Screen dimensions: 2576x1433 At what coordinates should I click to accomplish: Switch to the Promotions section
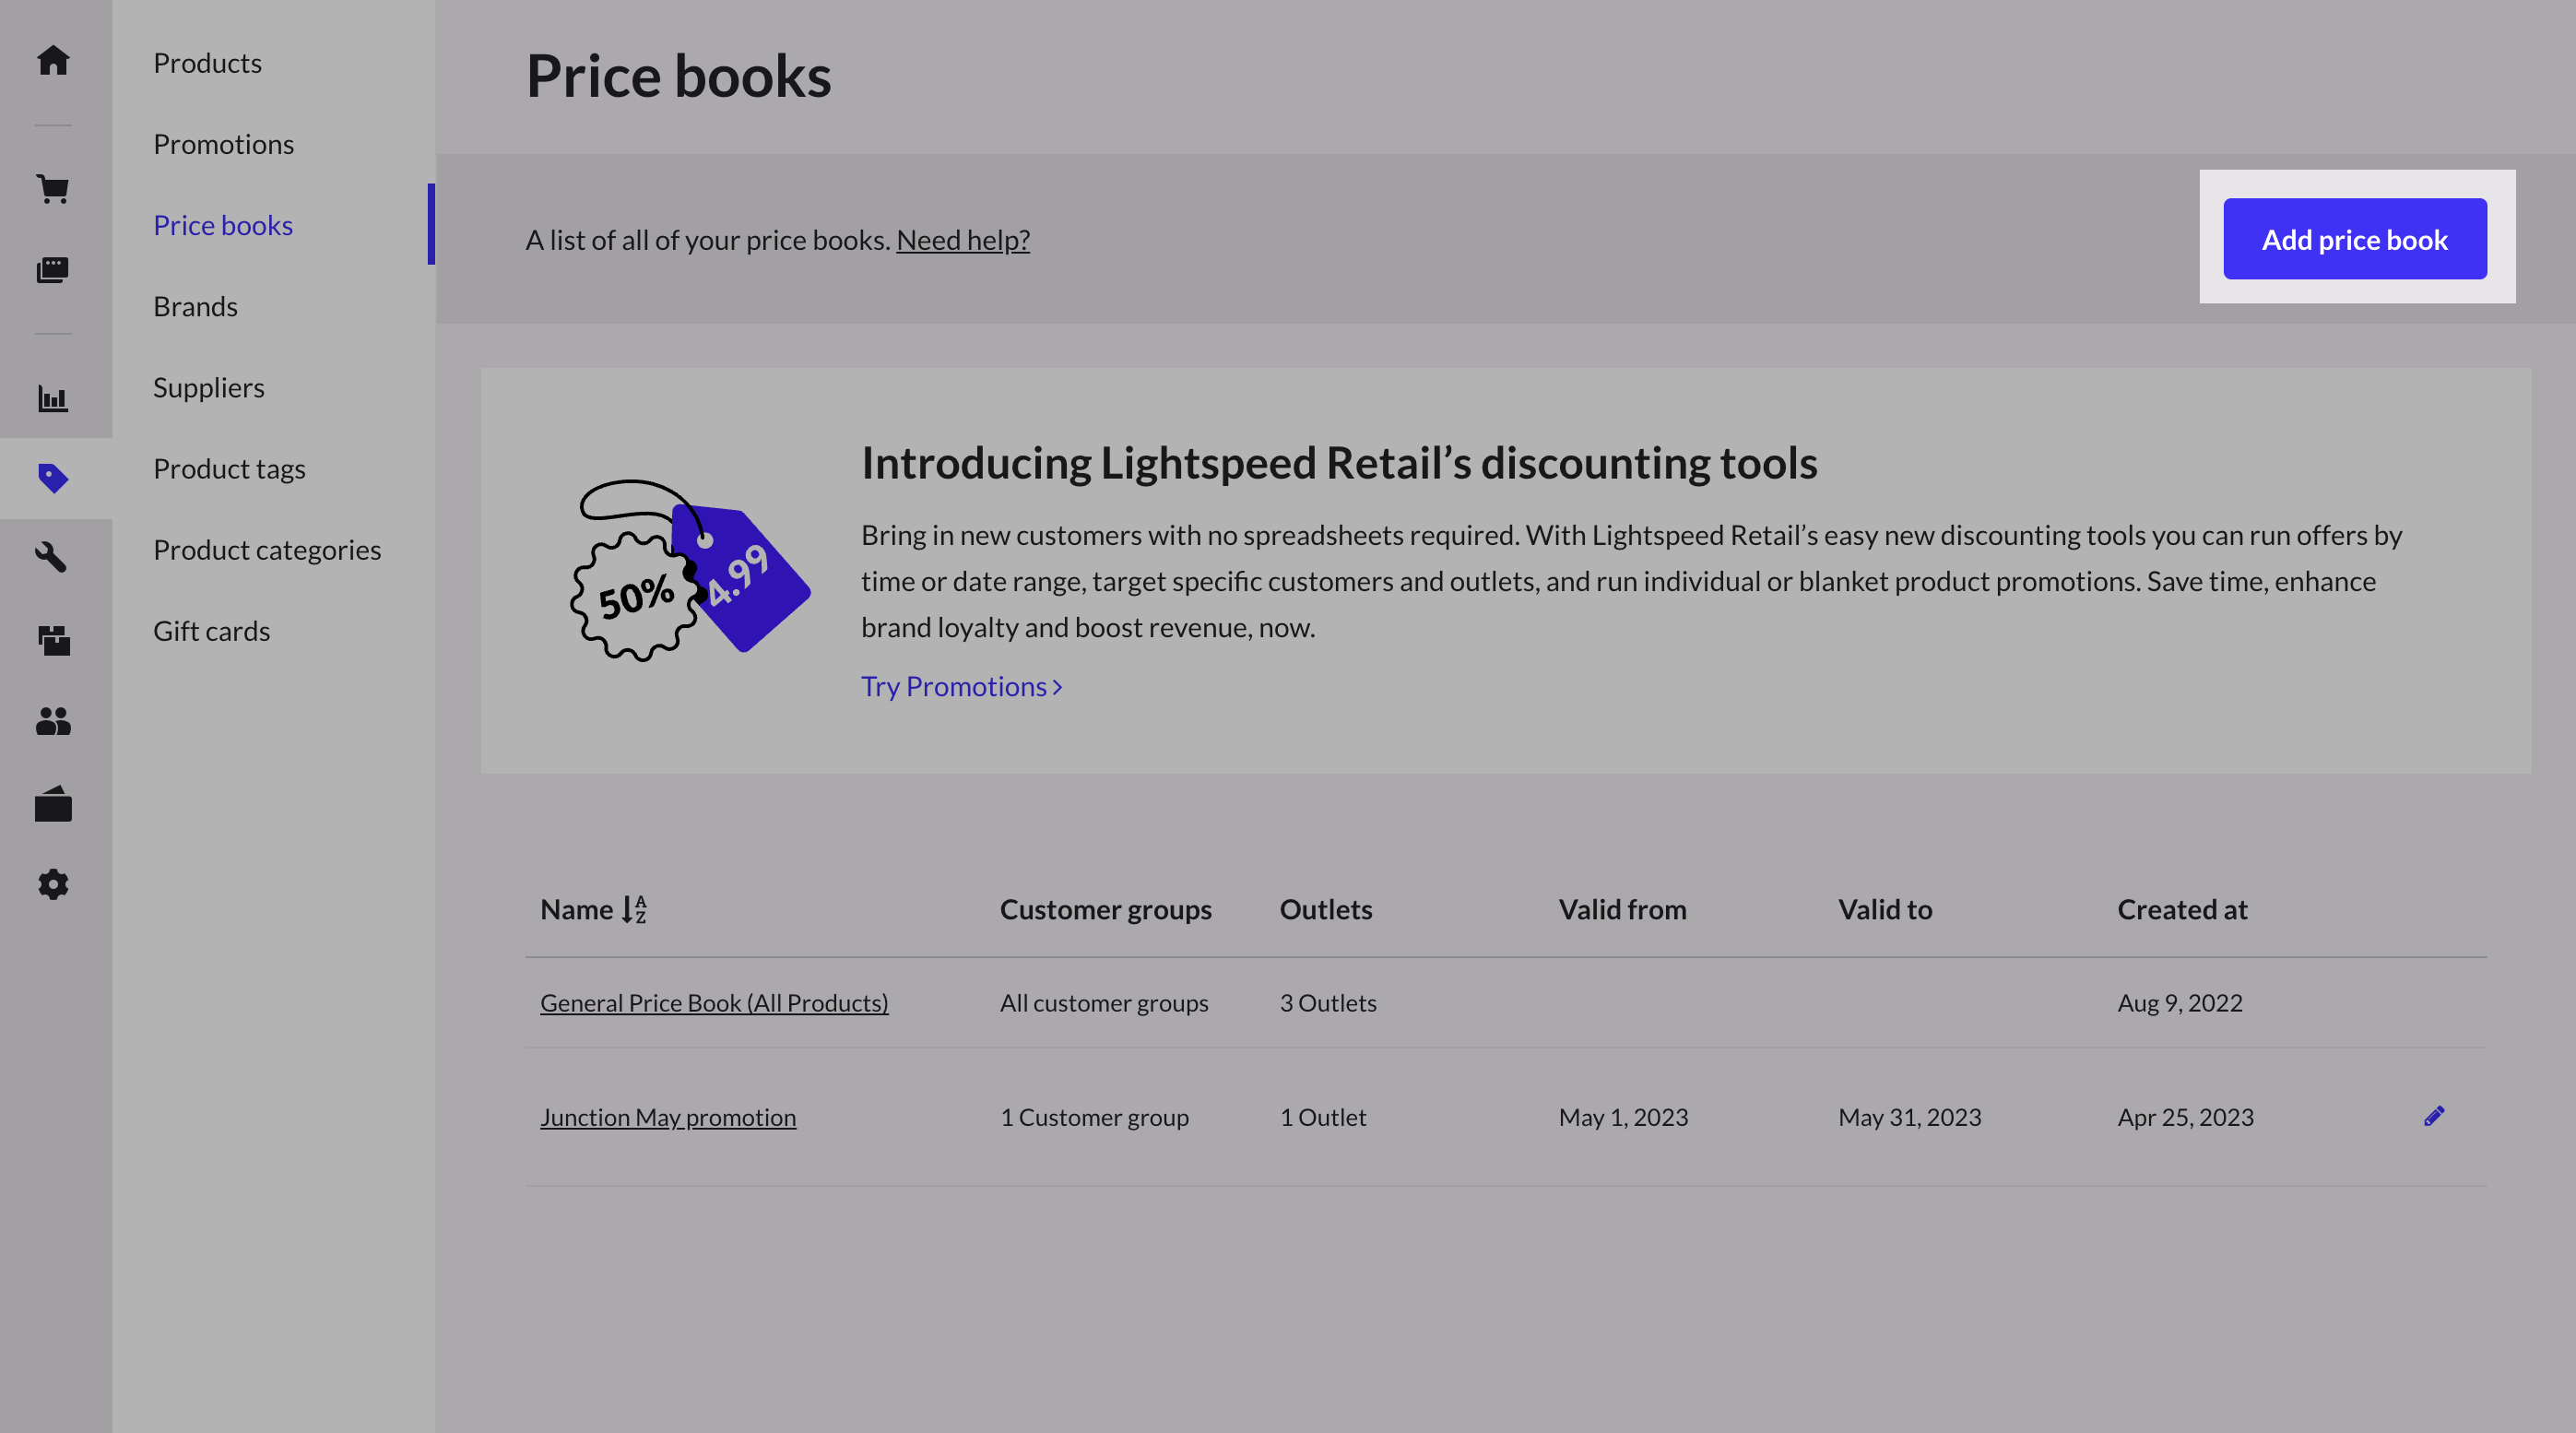click(224, 144)
